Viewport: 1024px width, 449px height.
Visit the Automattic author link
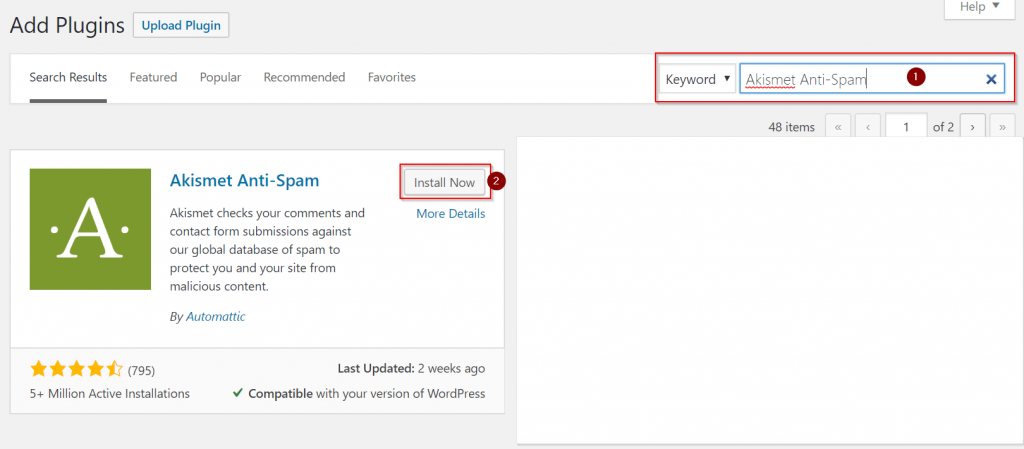(216, 317)
